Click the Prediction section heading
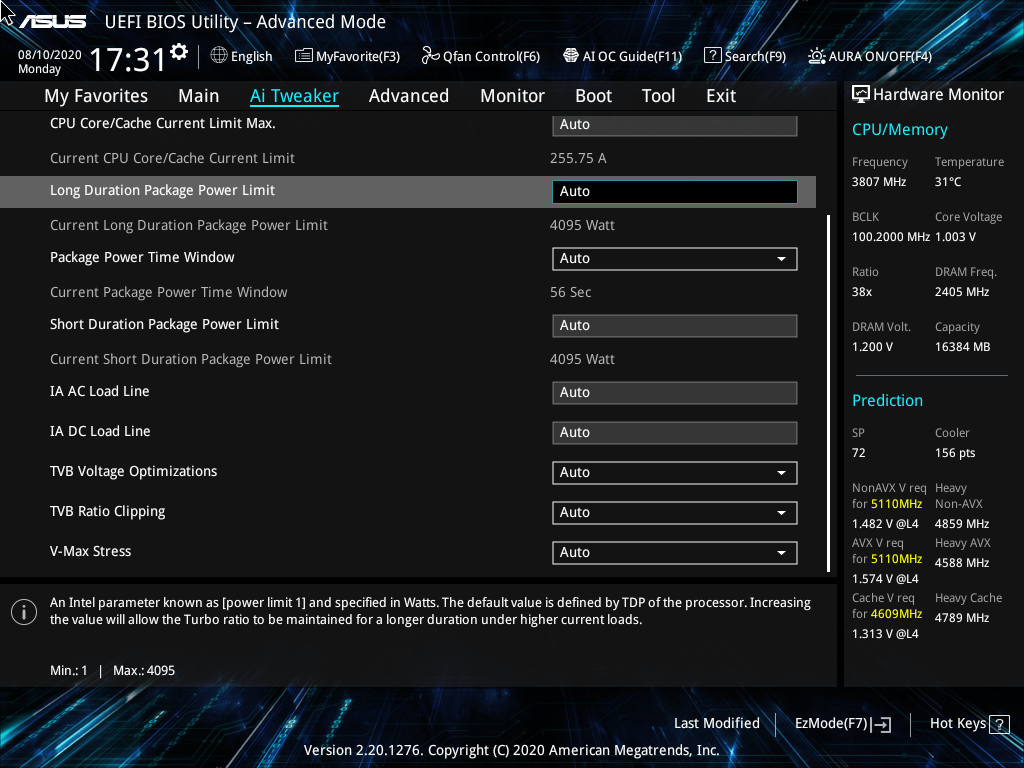 (x=888, y=400)
